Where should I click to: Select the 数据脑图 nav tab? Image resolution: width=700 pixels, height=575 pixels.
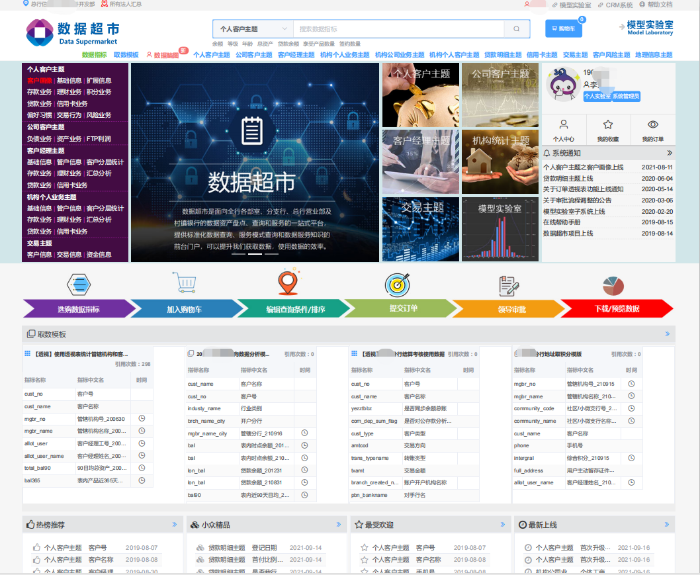pos(163,55)
